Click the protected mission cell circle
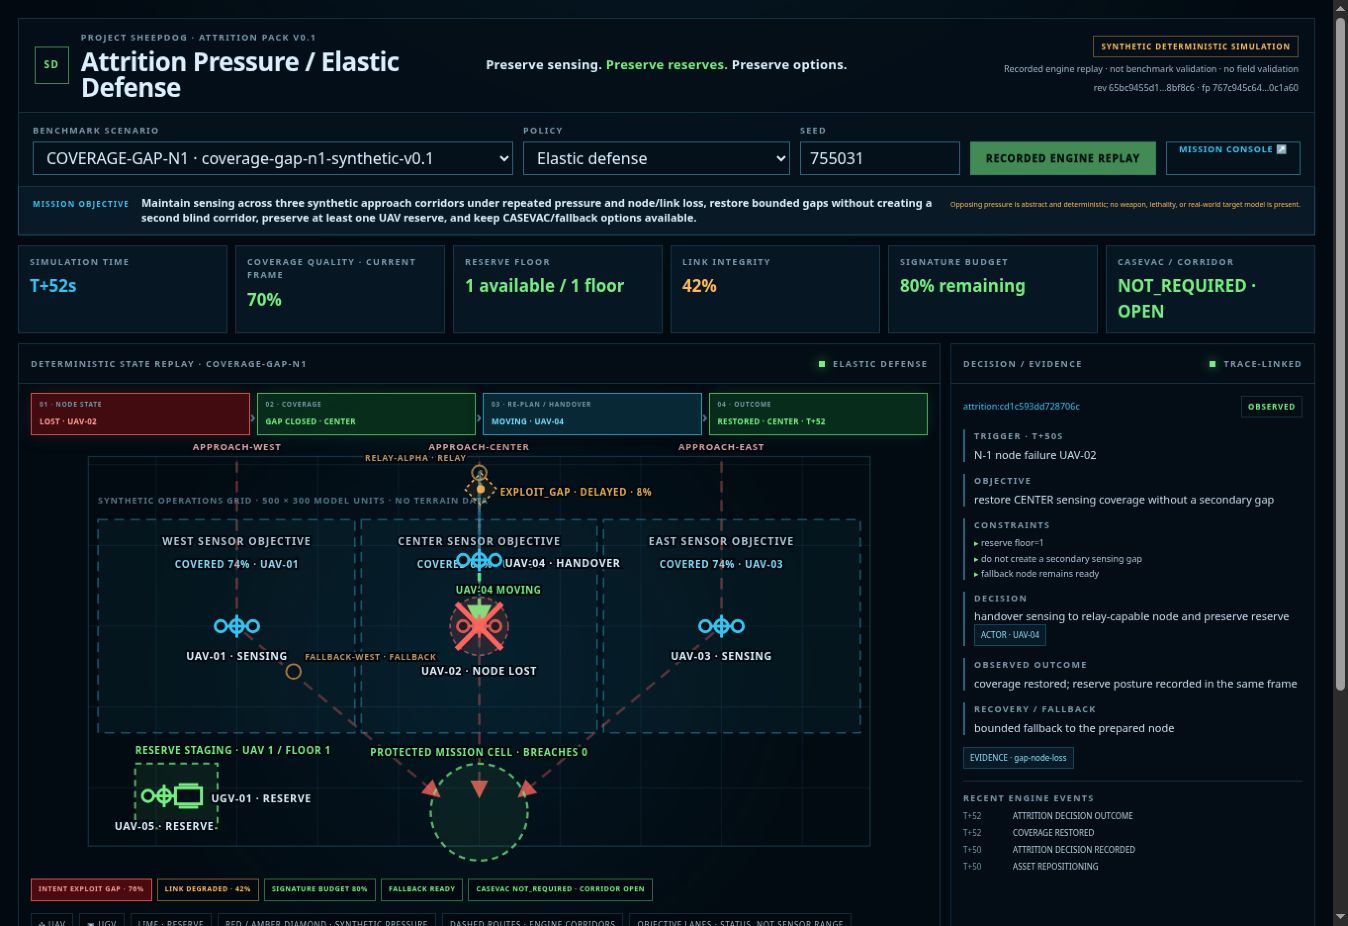The width and height of the screenshot is (1348, 926). pos(479,812)
